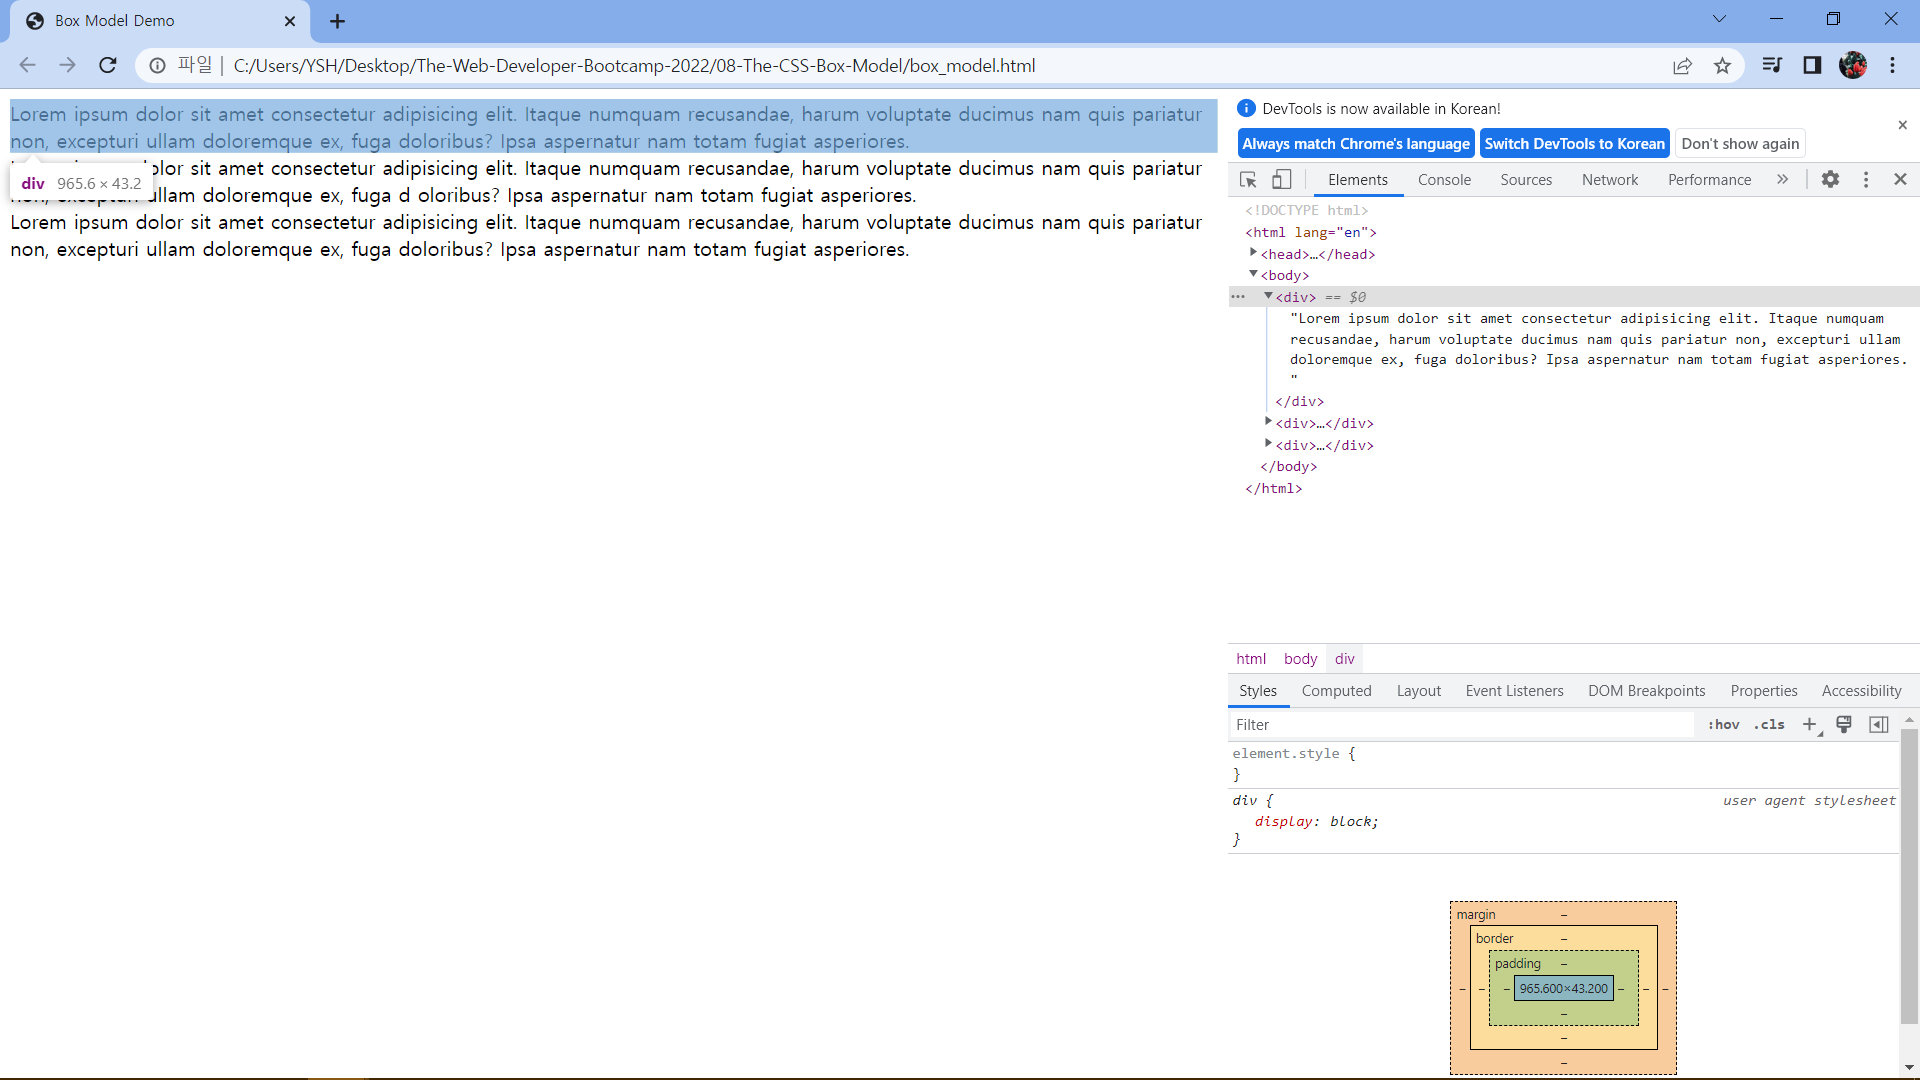
Task: Collapse the body element node
Action: pyautogui.click(x=1253, y=274)
